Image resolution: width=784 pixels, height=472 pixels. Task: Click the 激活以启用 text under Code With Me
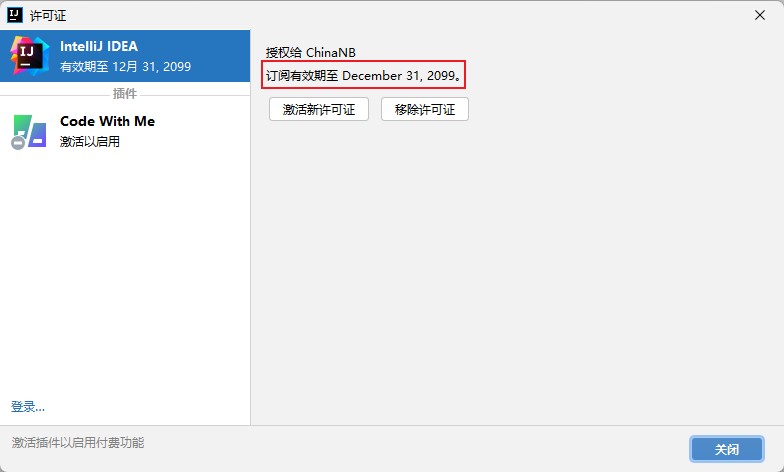[90, 142]
